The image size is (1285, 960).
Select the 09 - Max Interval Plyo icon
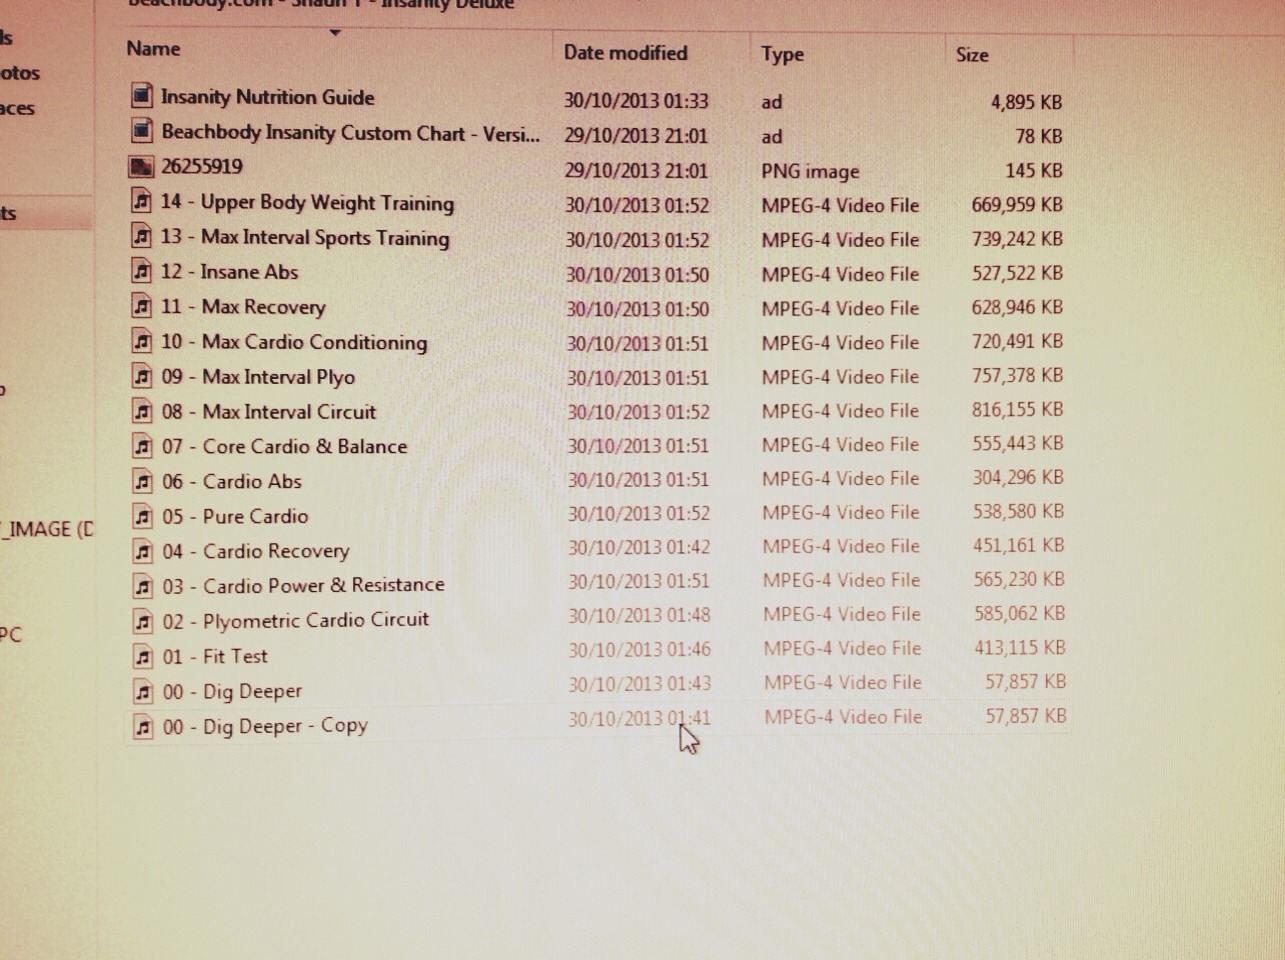[x=143, y=376]
